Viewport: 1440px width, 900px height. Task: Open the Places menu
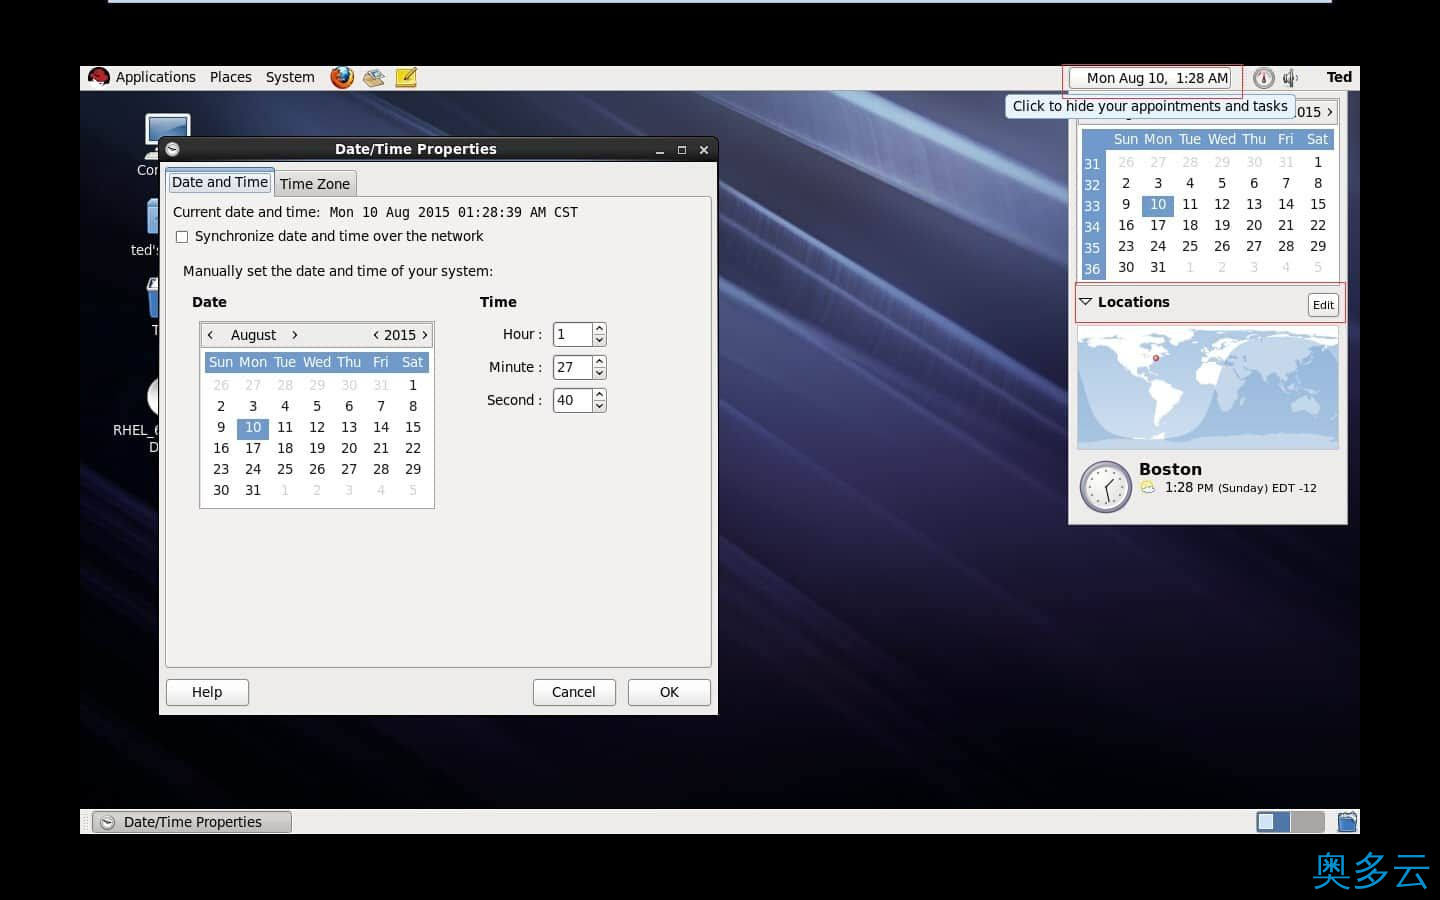pyautogui.click(x=231, y=77)
